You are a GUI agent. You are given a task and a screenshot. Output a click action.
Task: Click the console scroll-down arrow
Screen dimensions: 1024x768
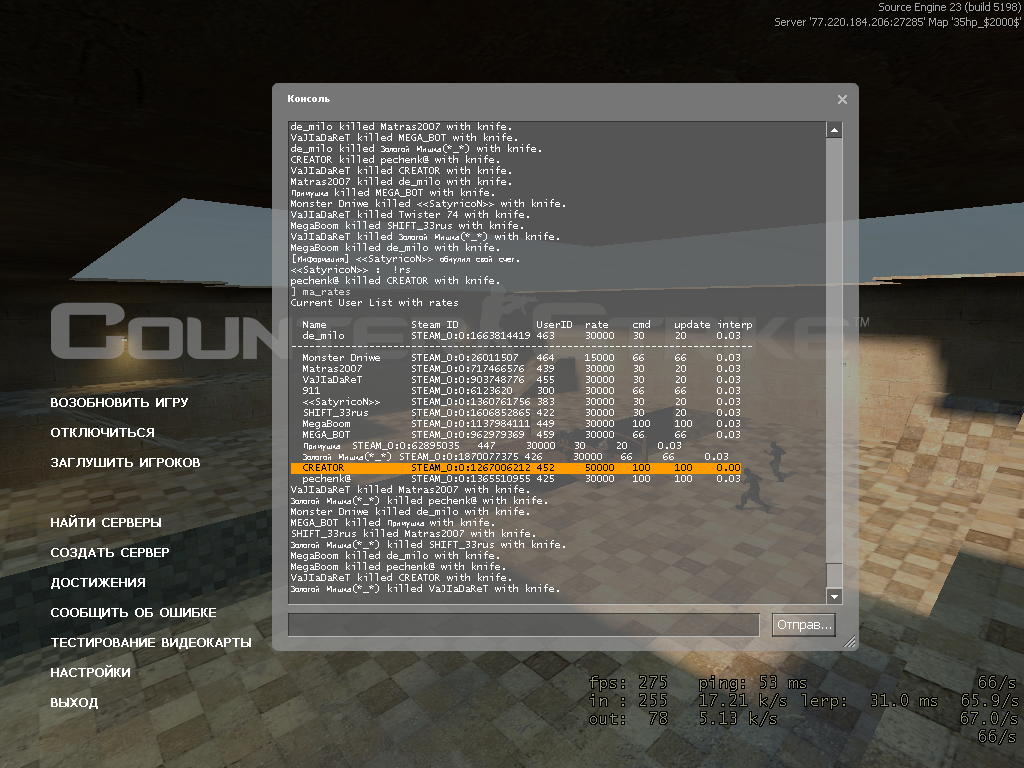point(834,596)
